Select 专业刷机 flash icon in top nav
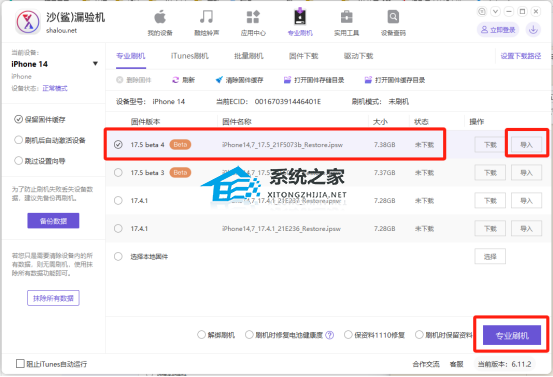The height and width of the screenshot is (377, 553). (x=300, y=17)
